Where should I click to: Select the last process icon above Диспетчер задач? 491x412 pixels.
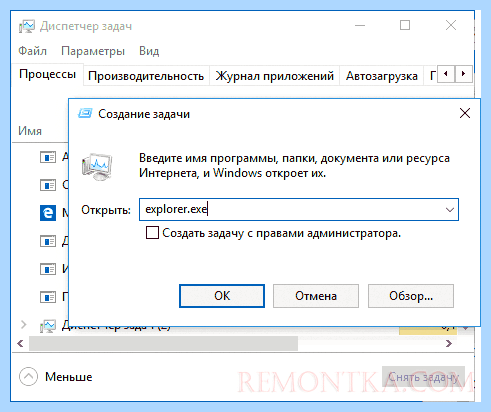click(x=48, y=297)
